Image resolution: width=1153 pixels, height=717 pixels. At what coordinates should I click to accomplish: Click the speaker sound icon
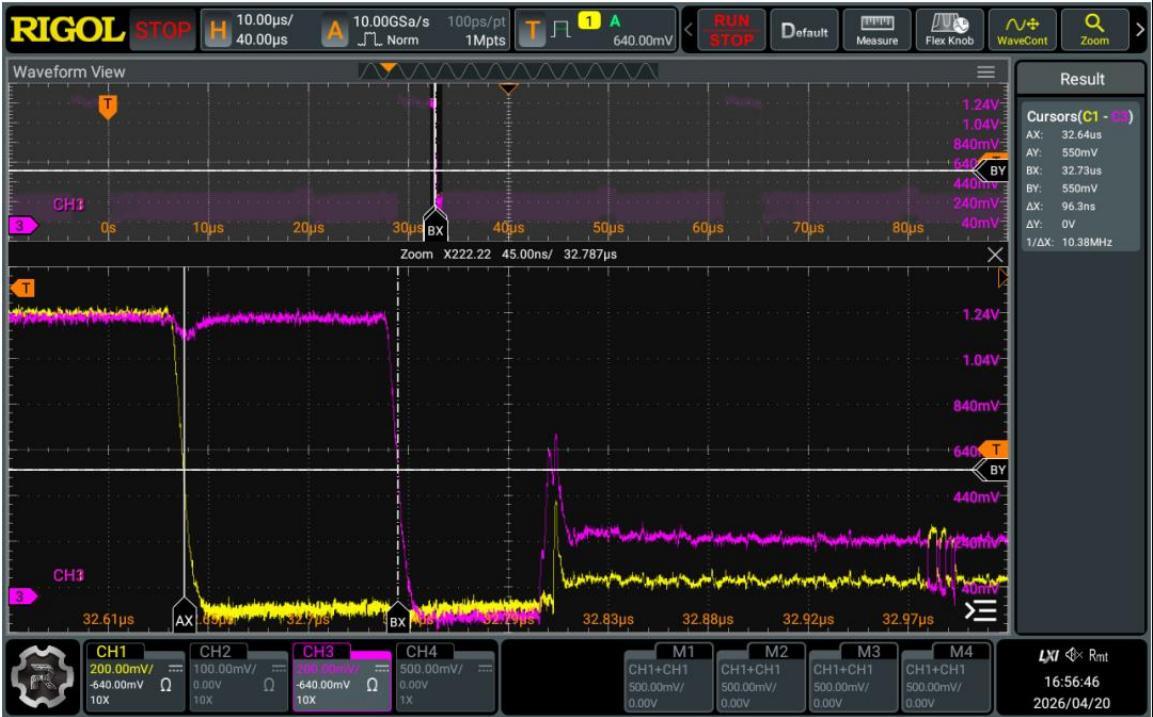pyautogui.click(x=1073, y=655)
